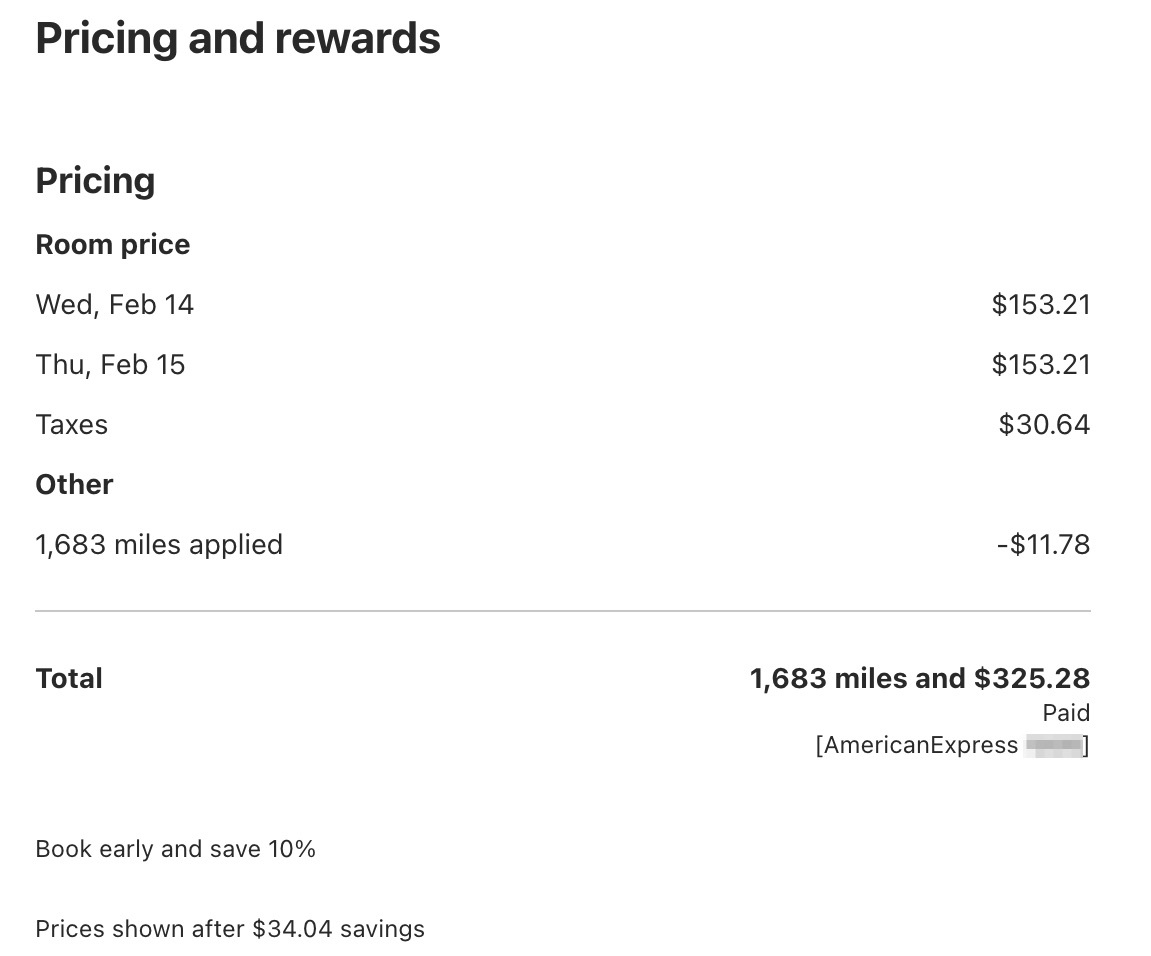The width and height of the screenshot is (1151, 956).
Task: Click the "Prices shown after $34.04 savings" note
Action: point(230,929)
